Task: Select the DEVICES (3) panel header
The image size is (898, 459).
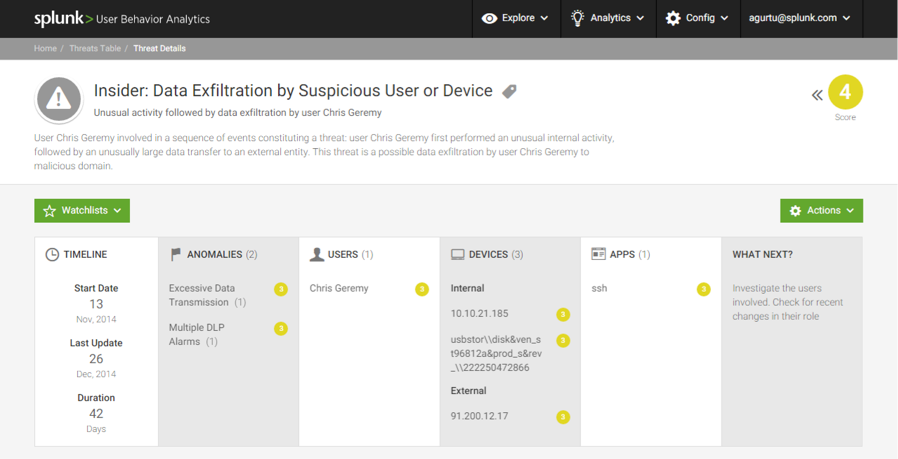Action: click(487, 254)
